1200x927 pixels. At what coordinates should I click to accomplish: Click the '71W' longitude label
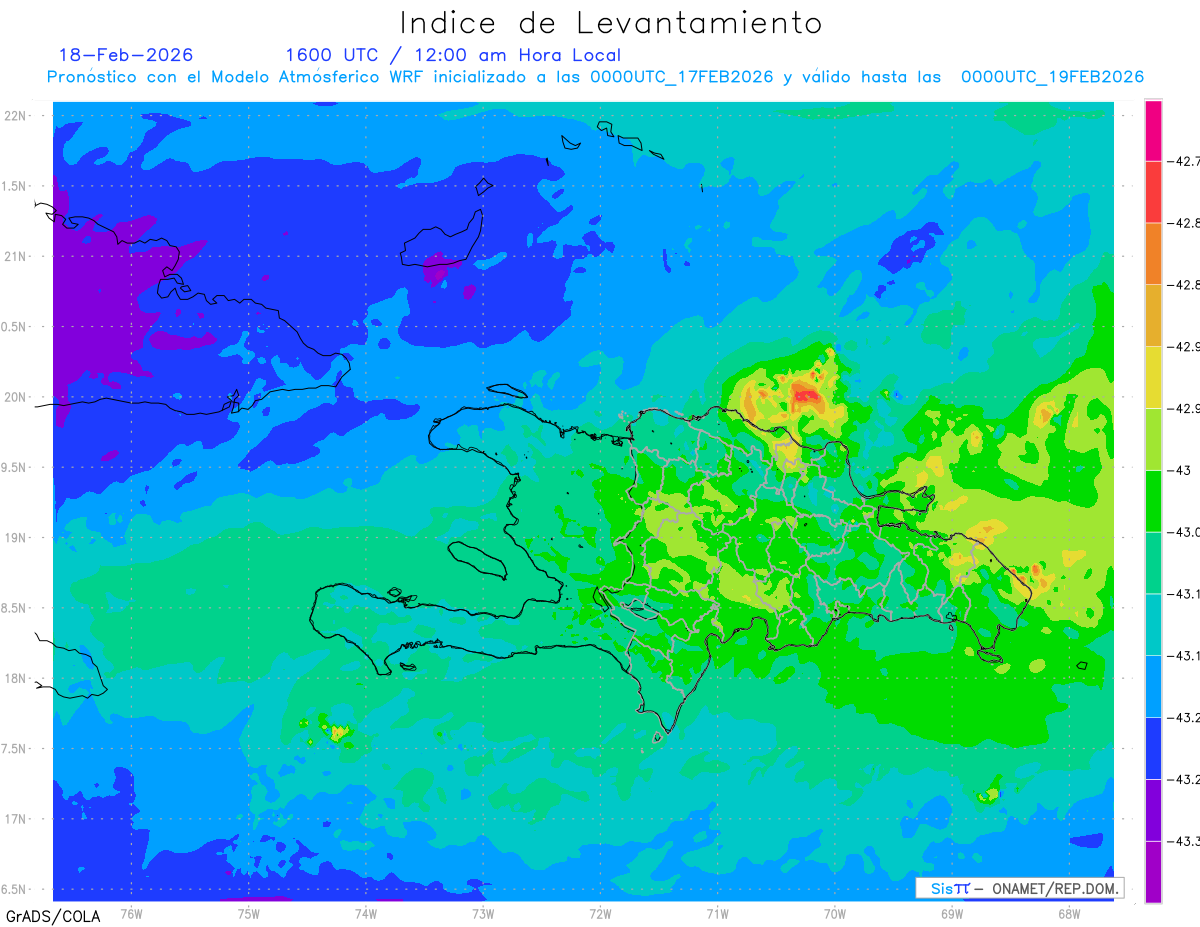[x=717, y=913]
